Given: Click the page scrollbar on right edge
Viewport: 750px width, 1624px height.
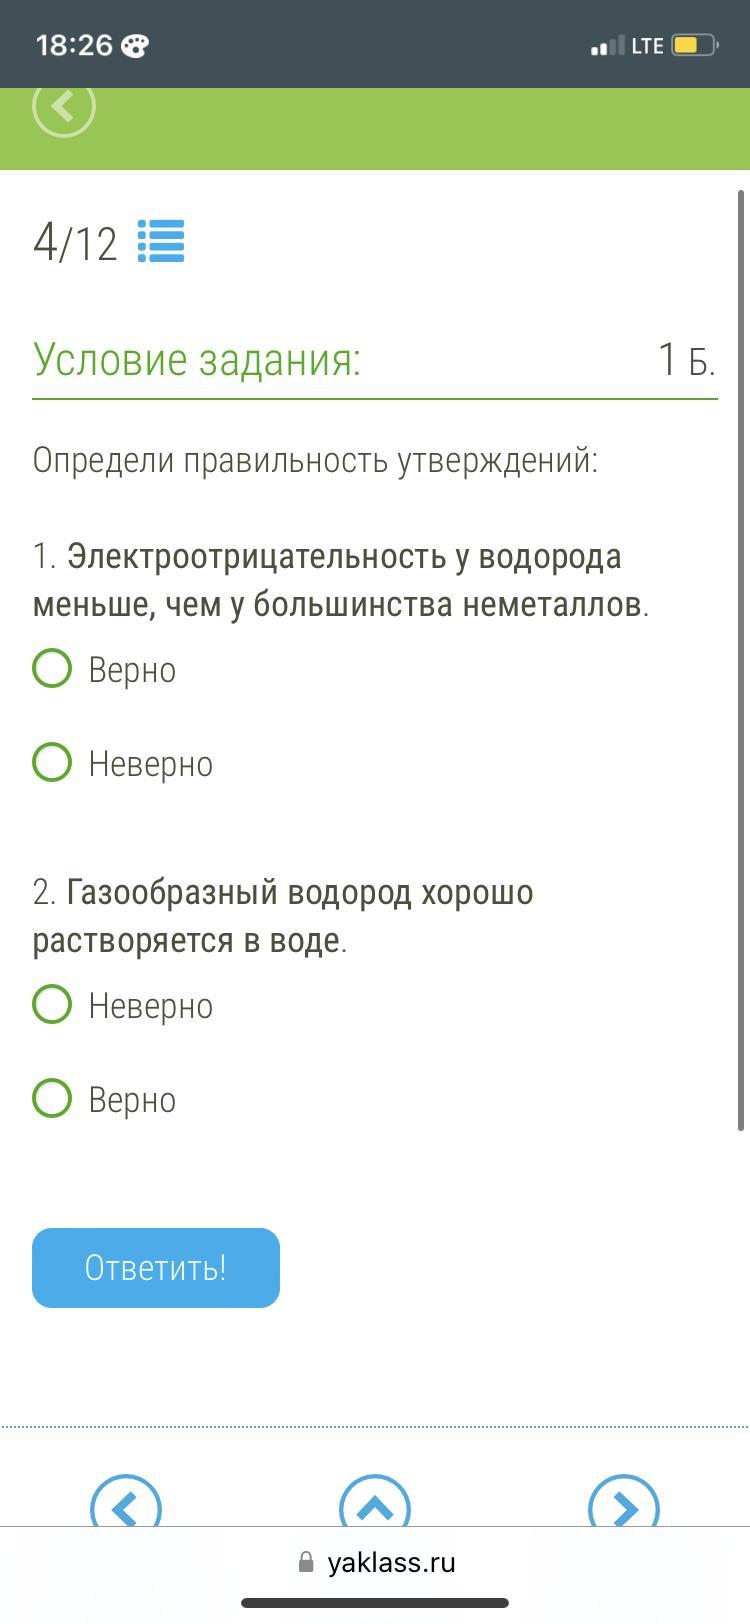Looking at the screenshot, I should [741, 660].
